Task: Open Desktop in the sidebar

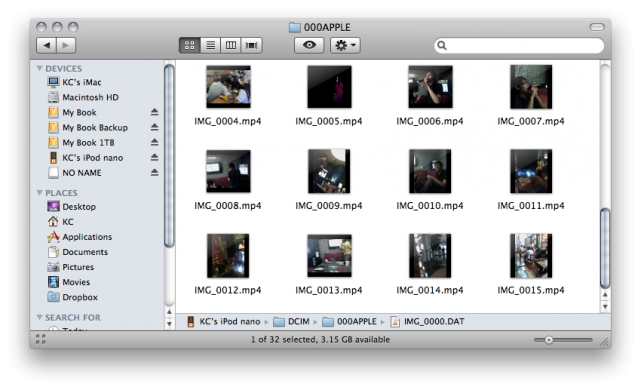Action: coord(79,206)
